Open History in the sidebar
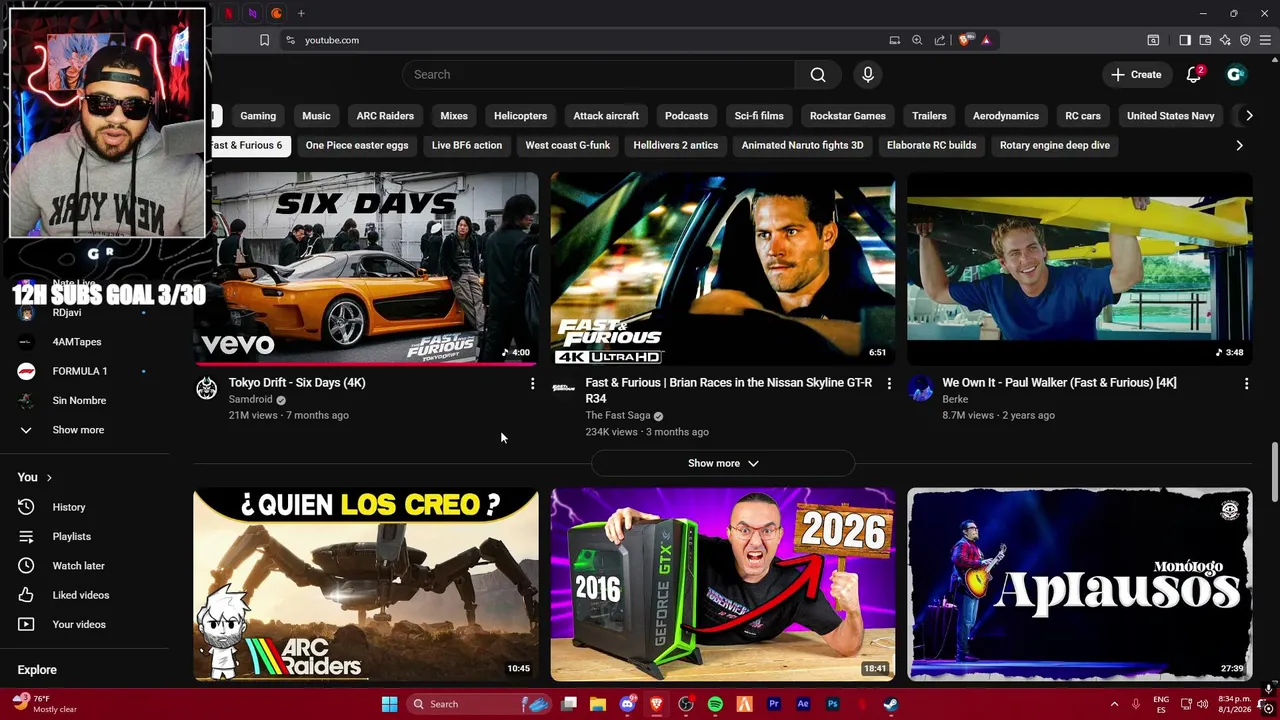The height and width of the screenshot is (720, 1280). 69,508
